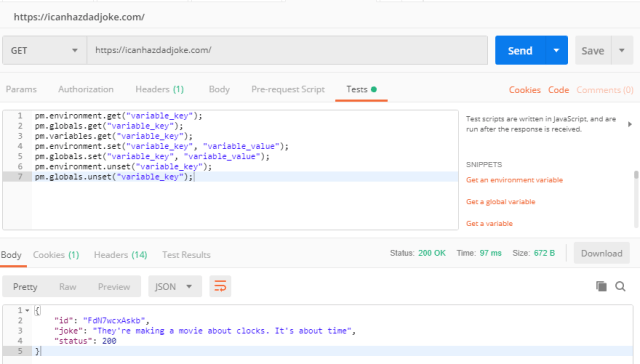The width and height of the screenshot is (640, 364).
Task: Insert 'Get a global variable' snippet
Action: (x=500, y=202)
